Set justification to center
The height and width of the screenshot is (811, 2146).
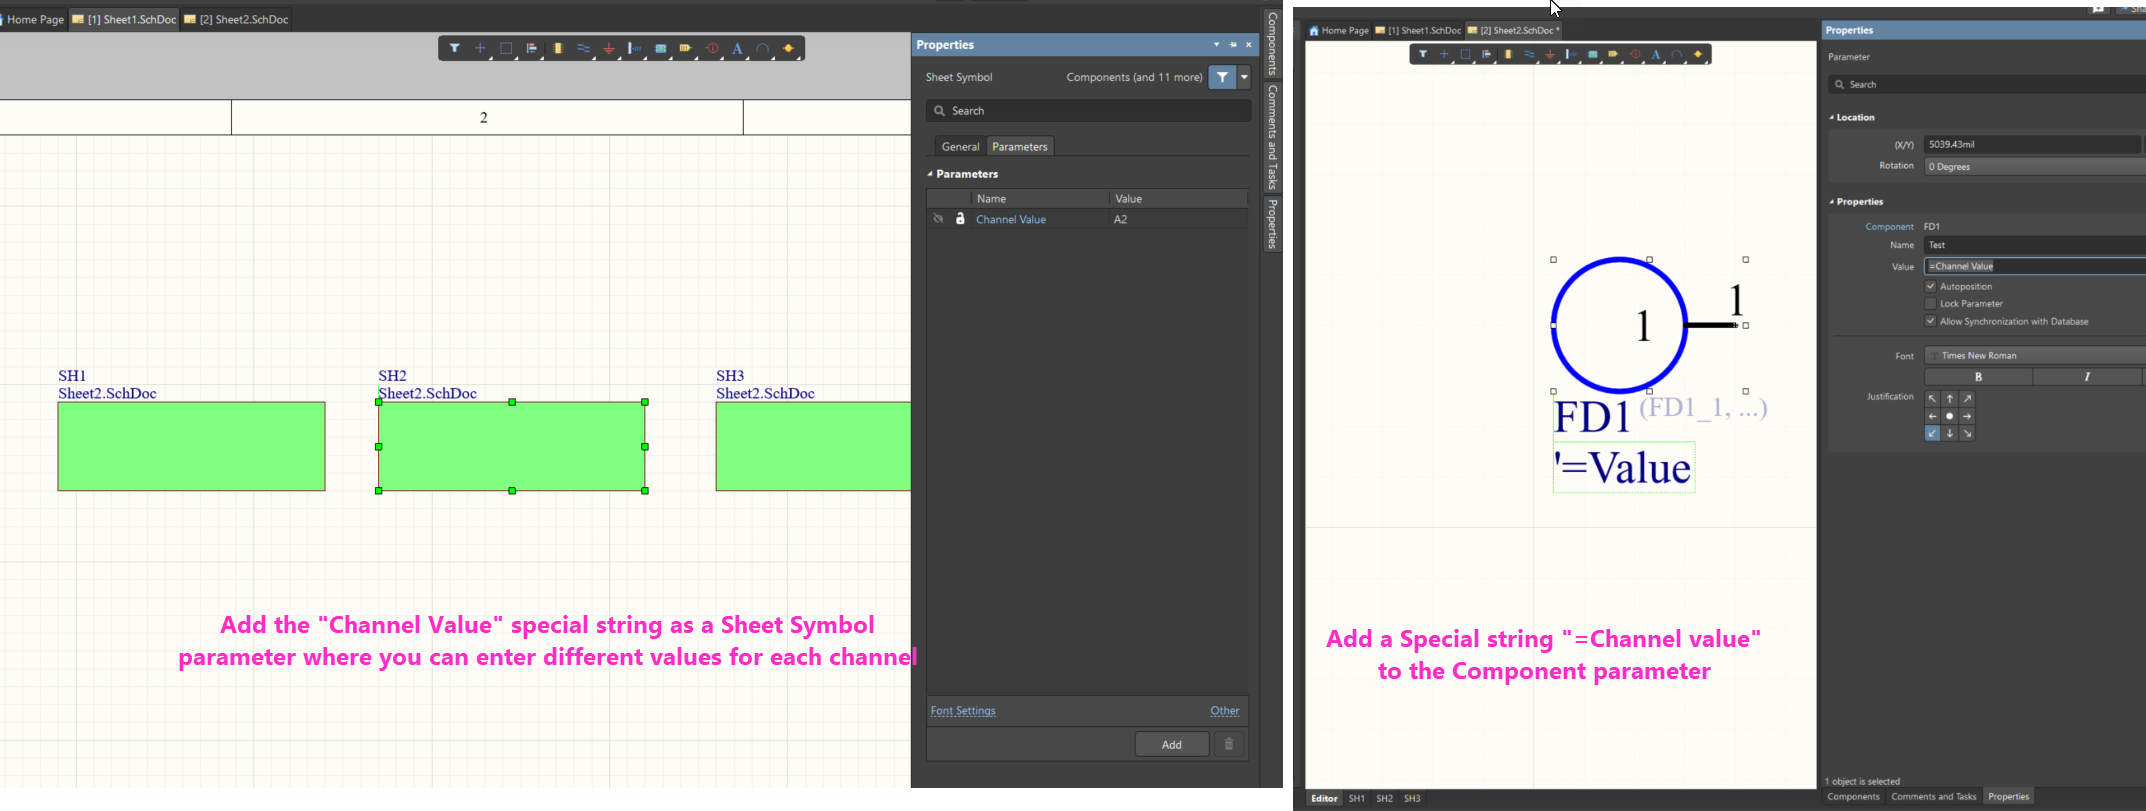tap(1950, 416)
